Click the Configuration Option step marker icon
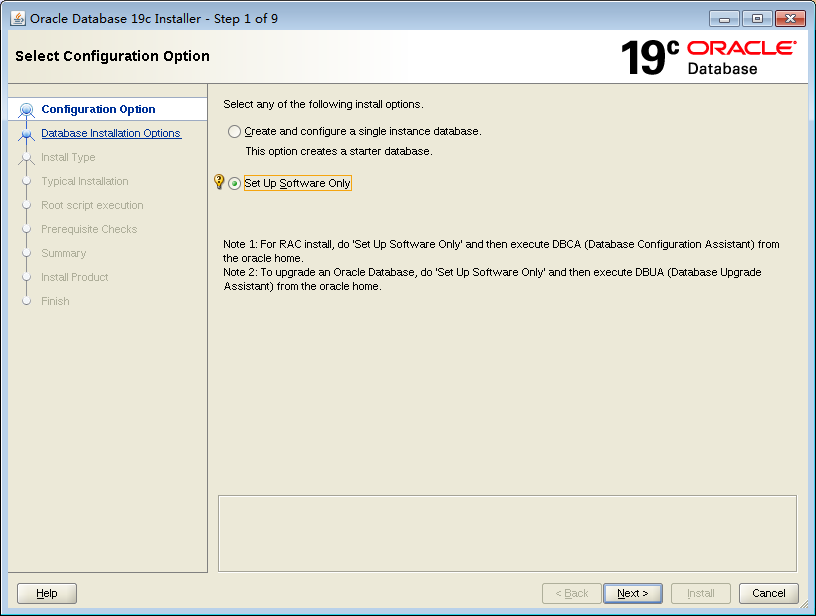816x616 pixels. click(28, 109)
